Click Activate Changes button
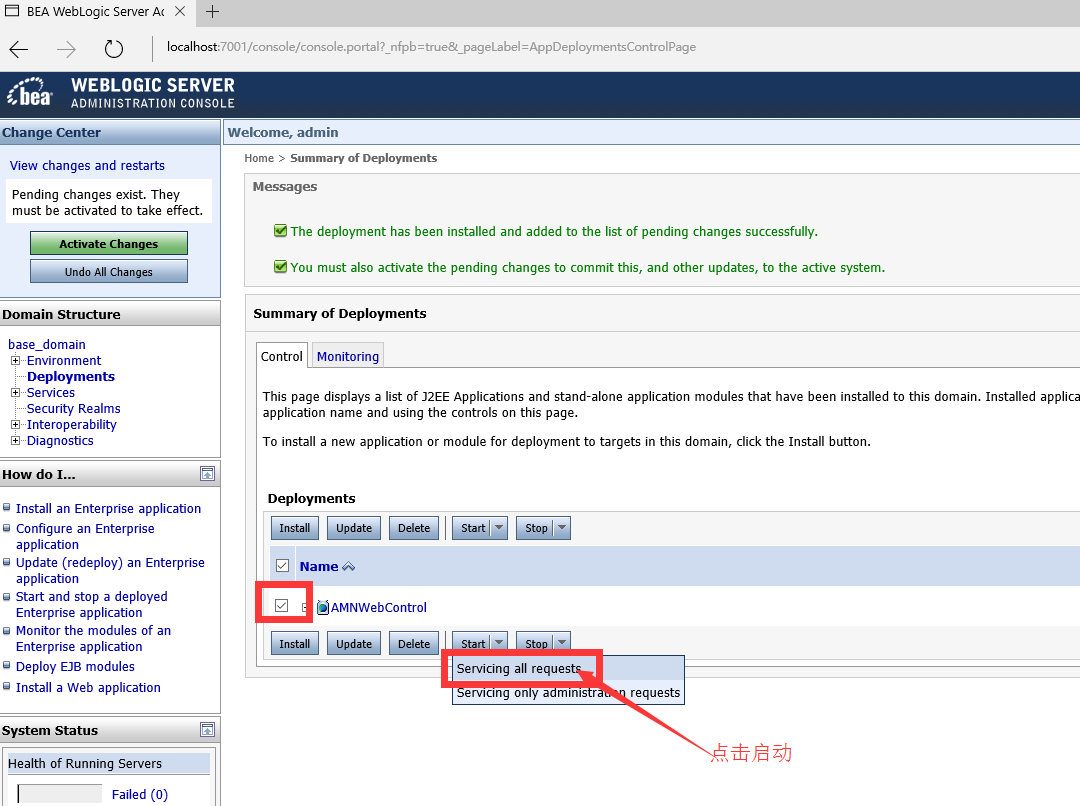Viewport: 1080px width, 806px height. 109,243
